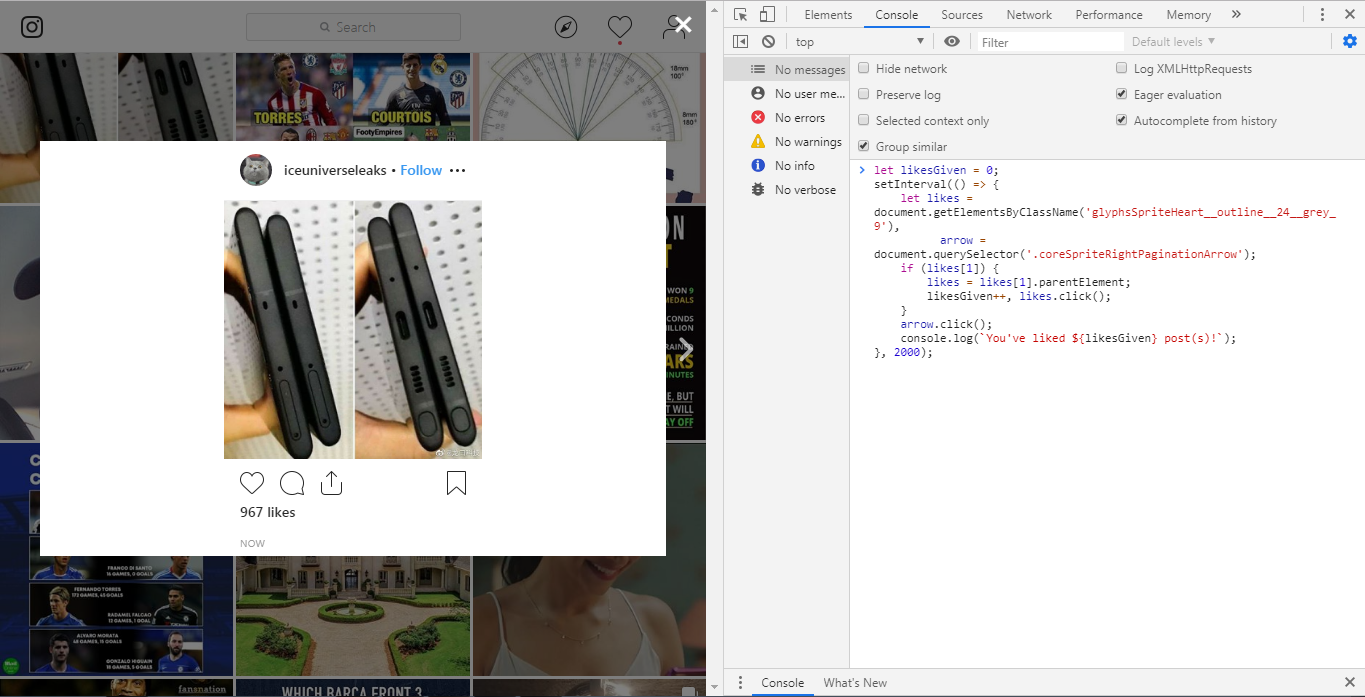Switch to the Elements tab

[x=828, y=15]
